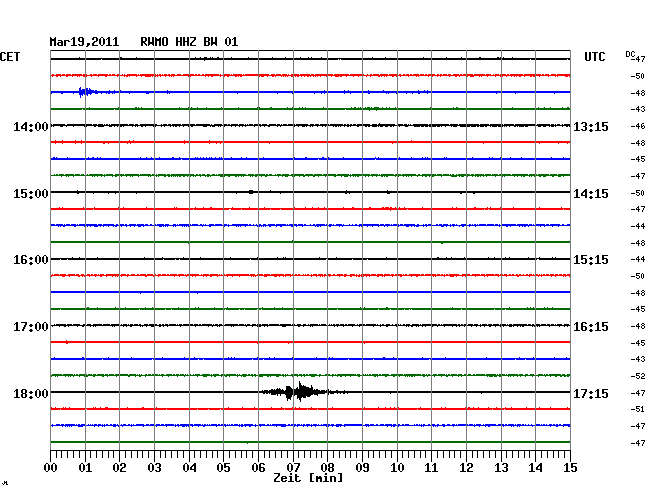Click minute tick label 09

coord(362,468)
